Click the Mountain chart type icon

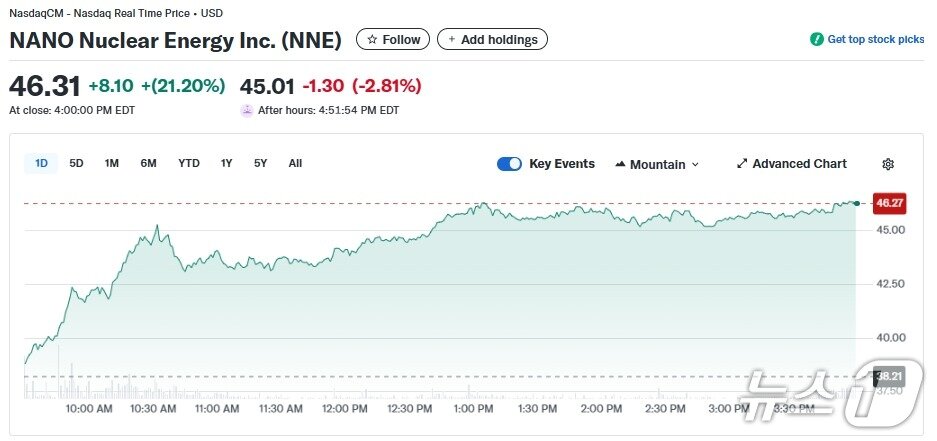[620, 164]
